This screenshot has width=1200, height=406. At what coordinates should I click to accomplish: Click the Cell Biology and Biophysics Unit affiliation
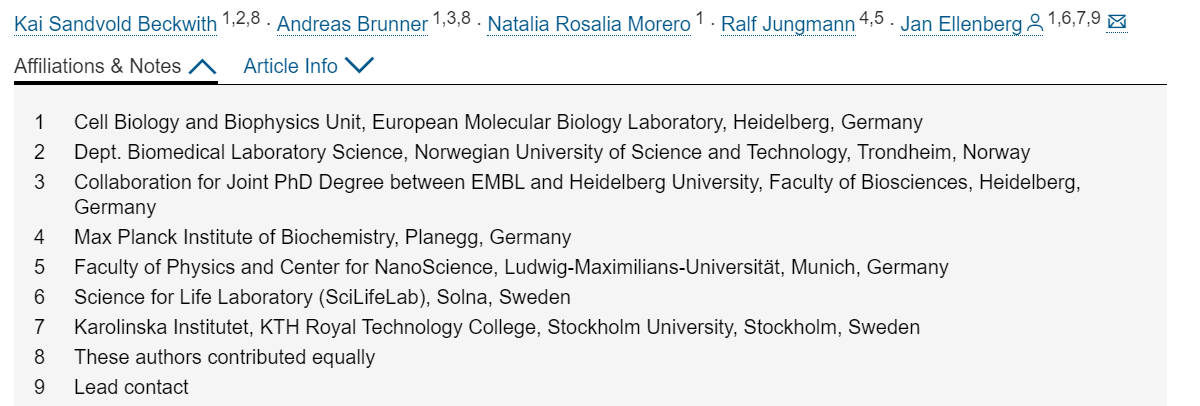click(x=498, y=123)
